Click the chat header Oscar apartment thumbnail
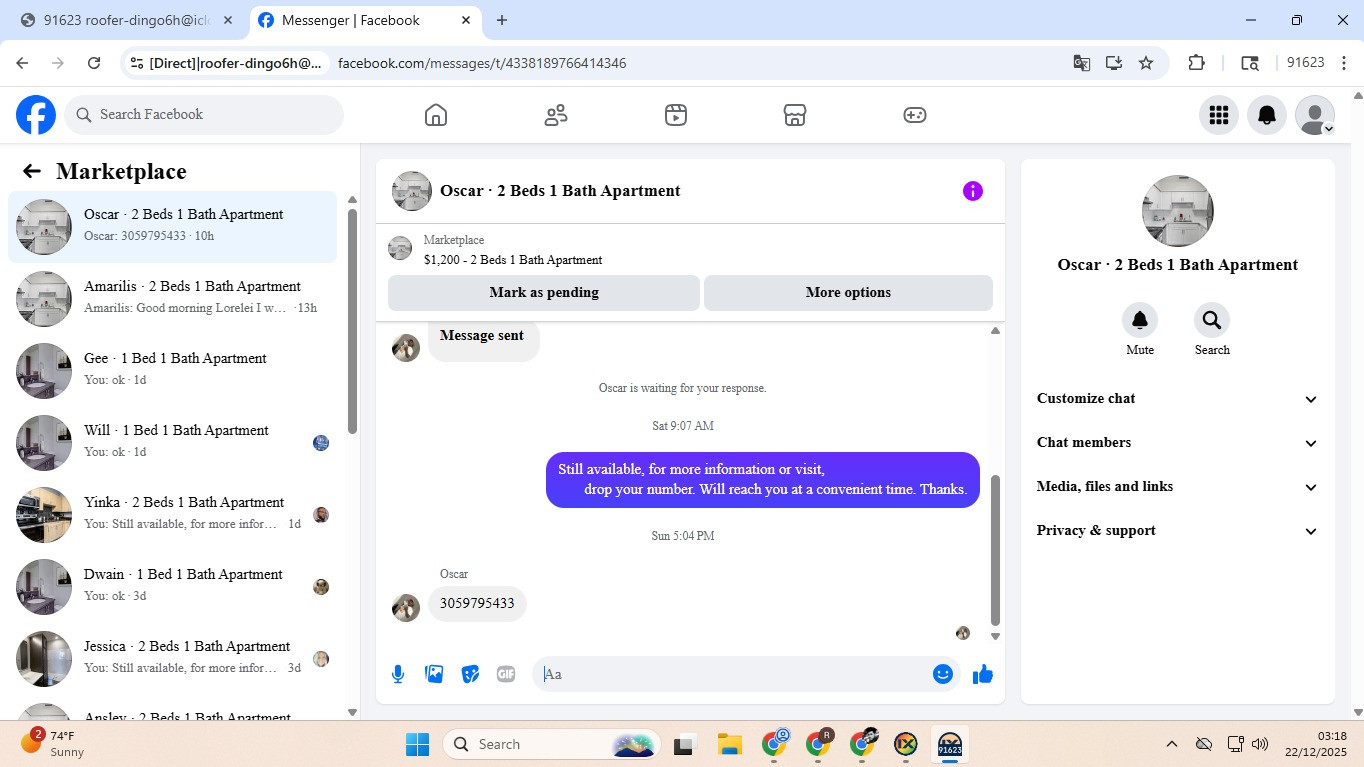1364x767 pixels. click(x=412, y=191)
